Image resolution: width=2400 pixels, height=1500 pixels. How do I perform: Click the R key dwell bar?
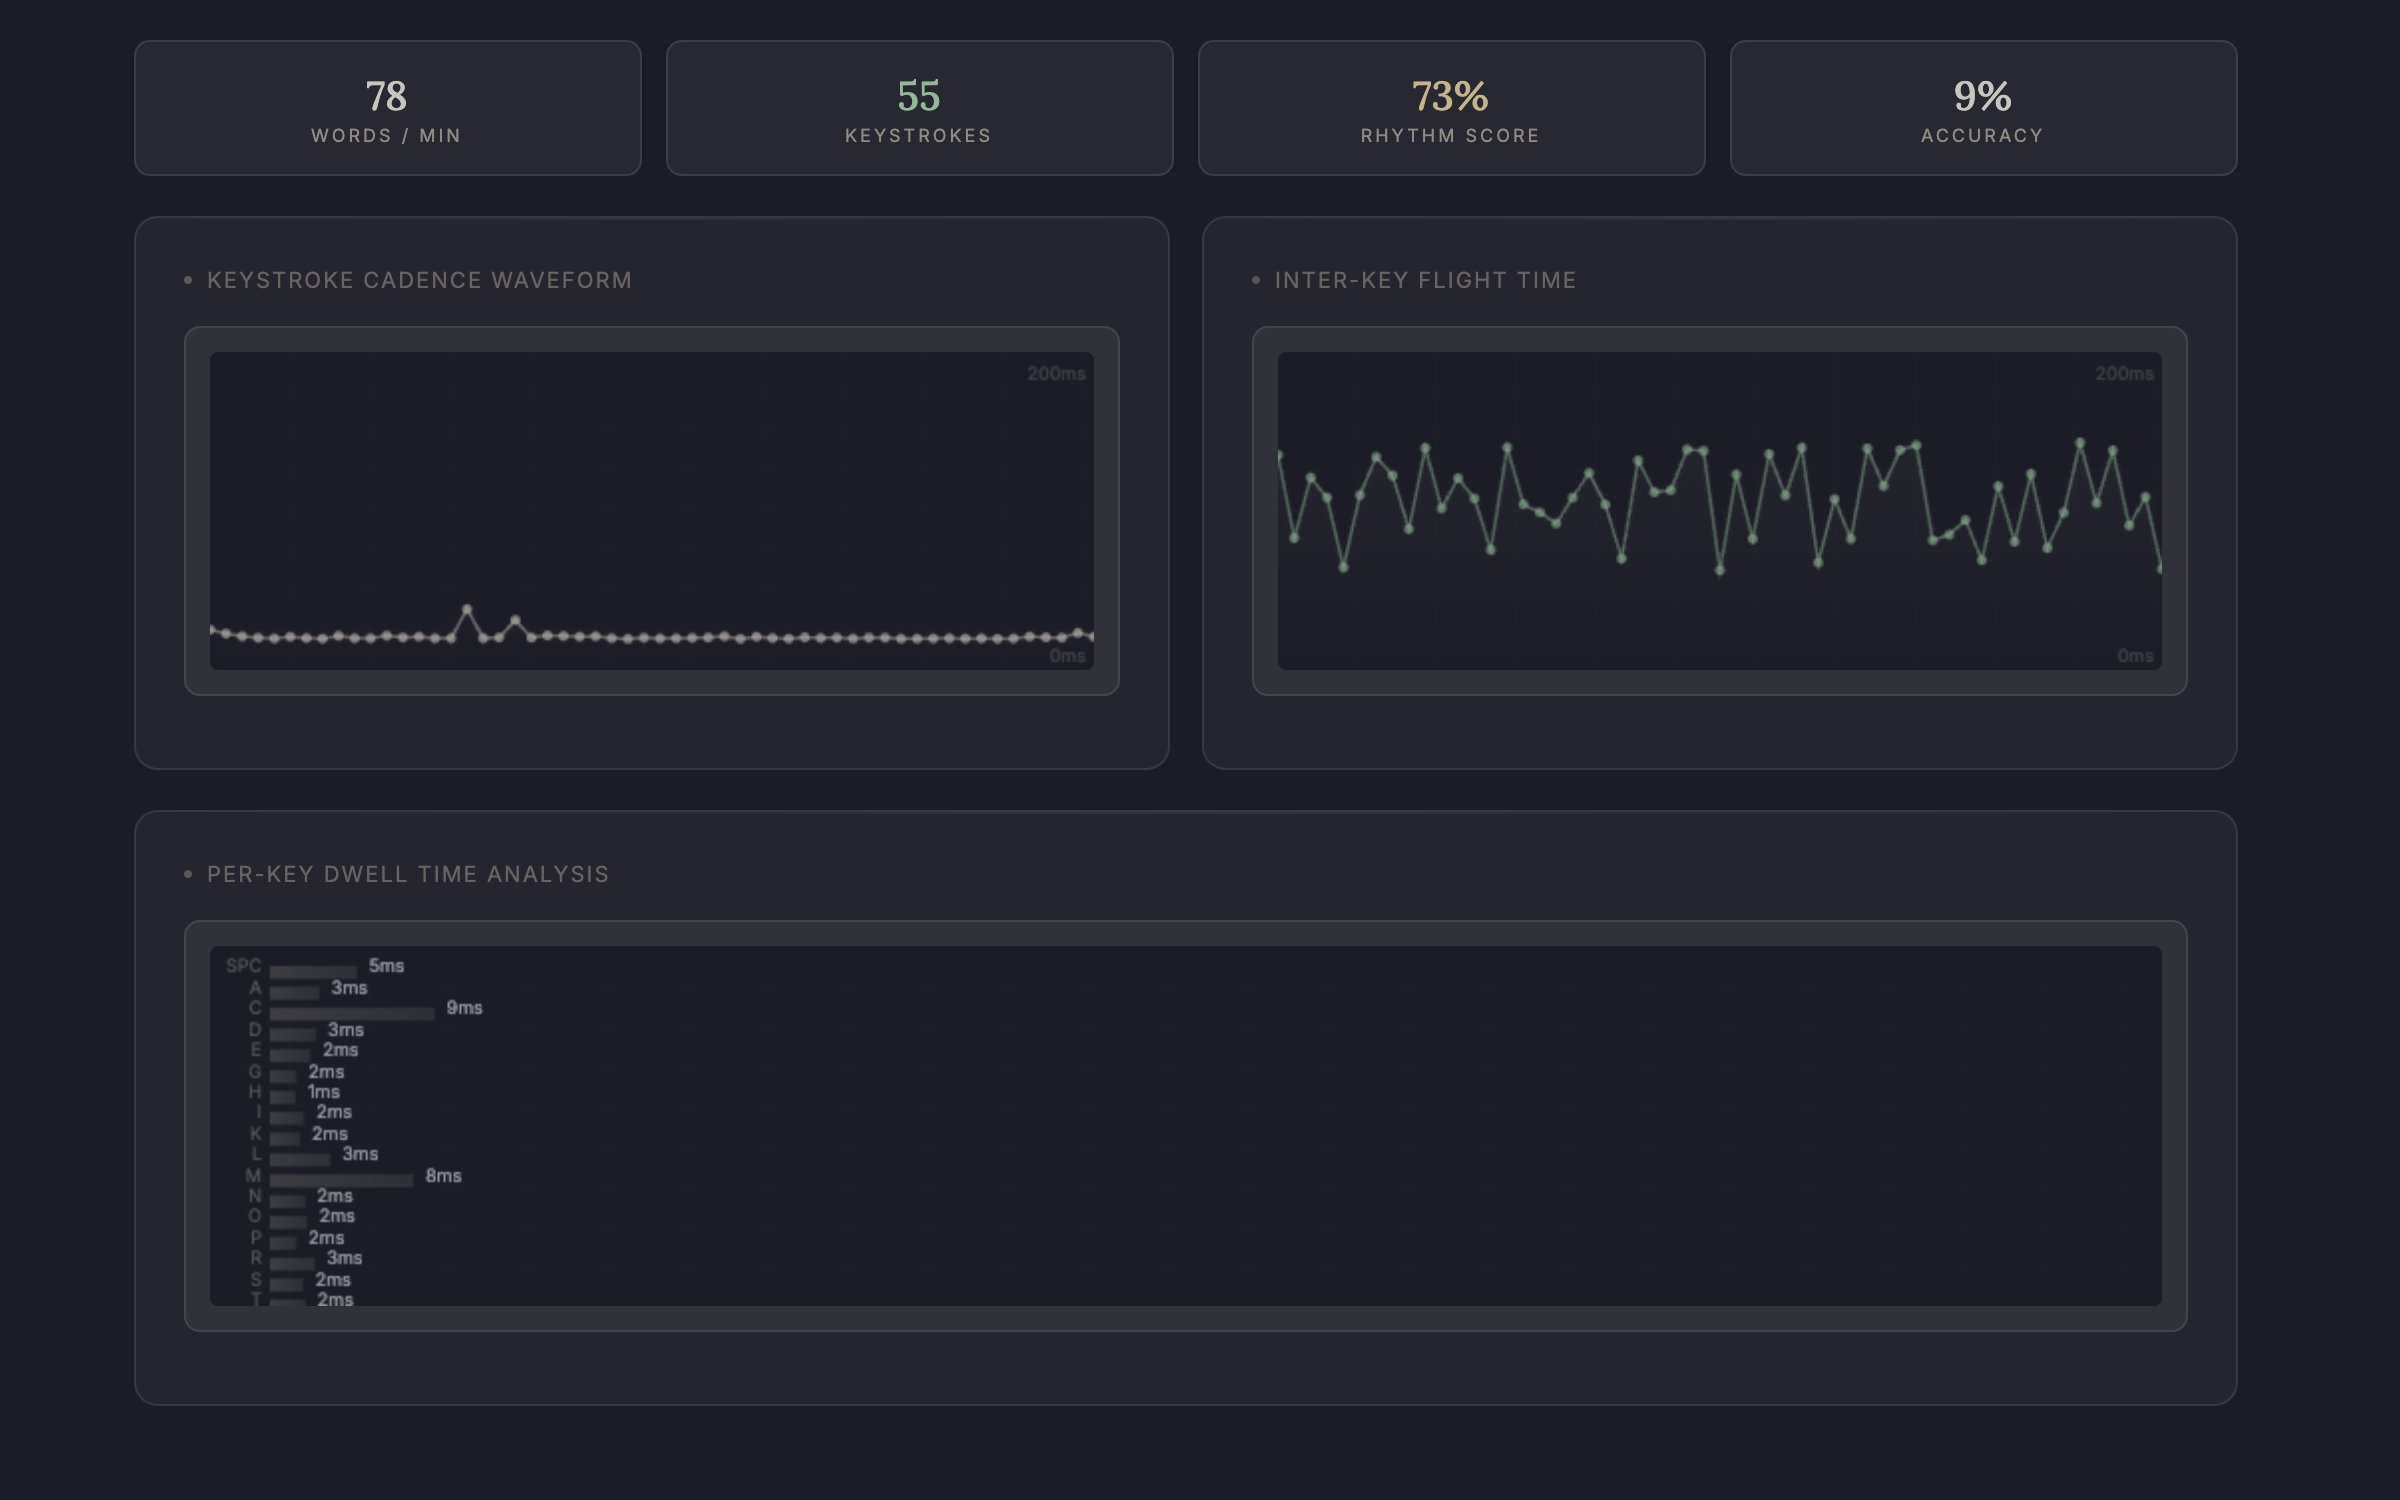click(291, 1263)
